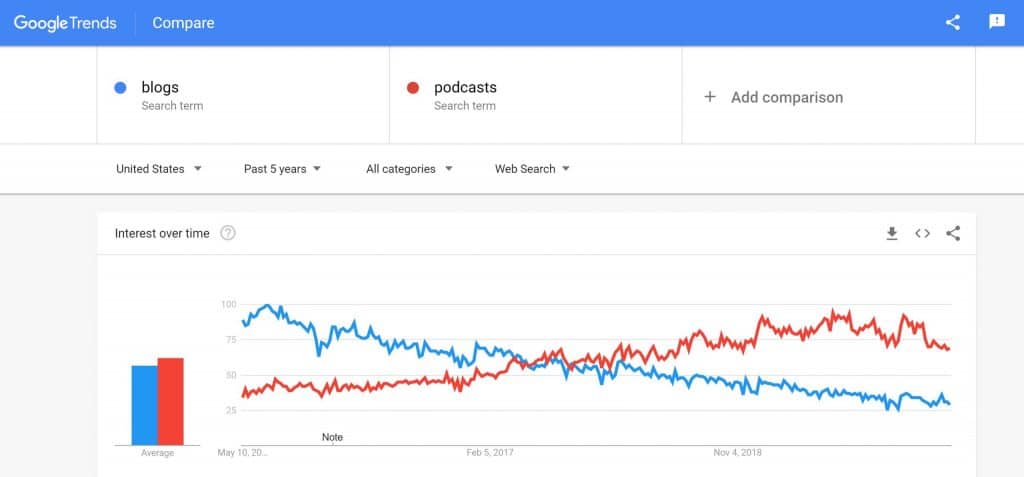Open the Past 5 years time dropdown
Screen dimensions: 1024x477
(x=283, y=169)
